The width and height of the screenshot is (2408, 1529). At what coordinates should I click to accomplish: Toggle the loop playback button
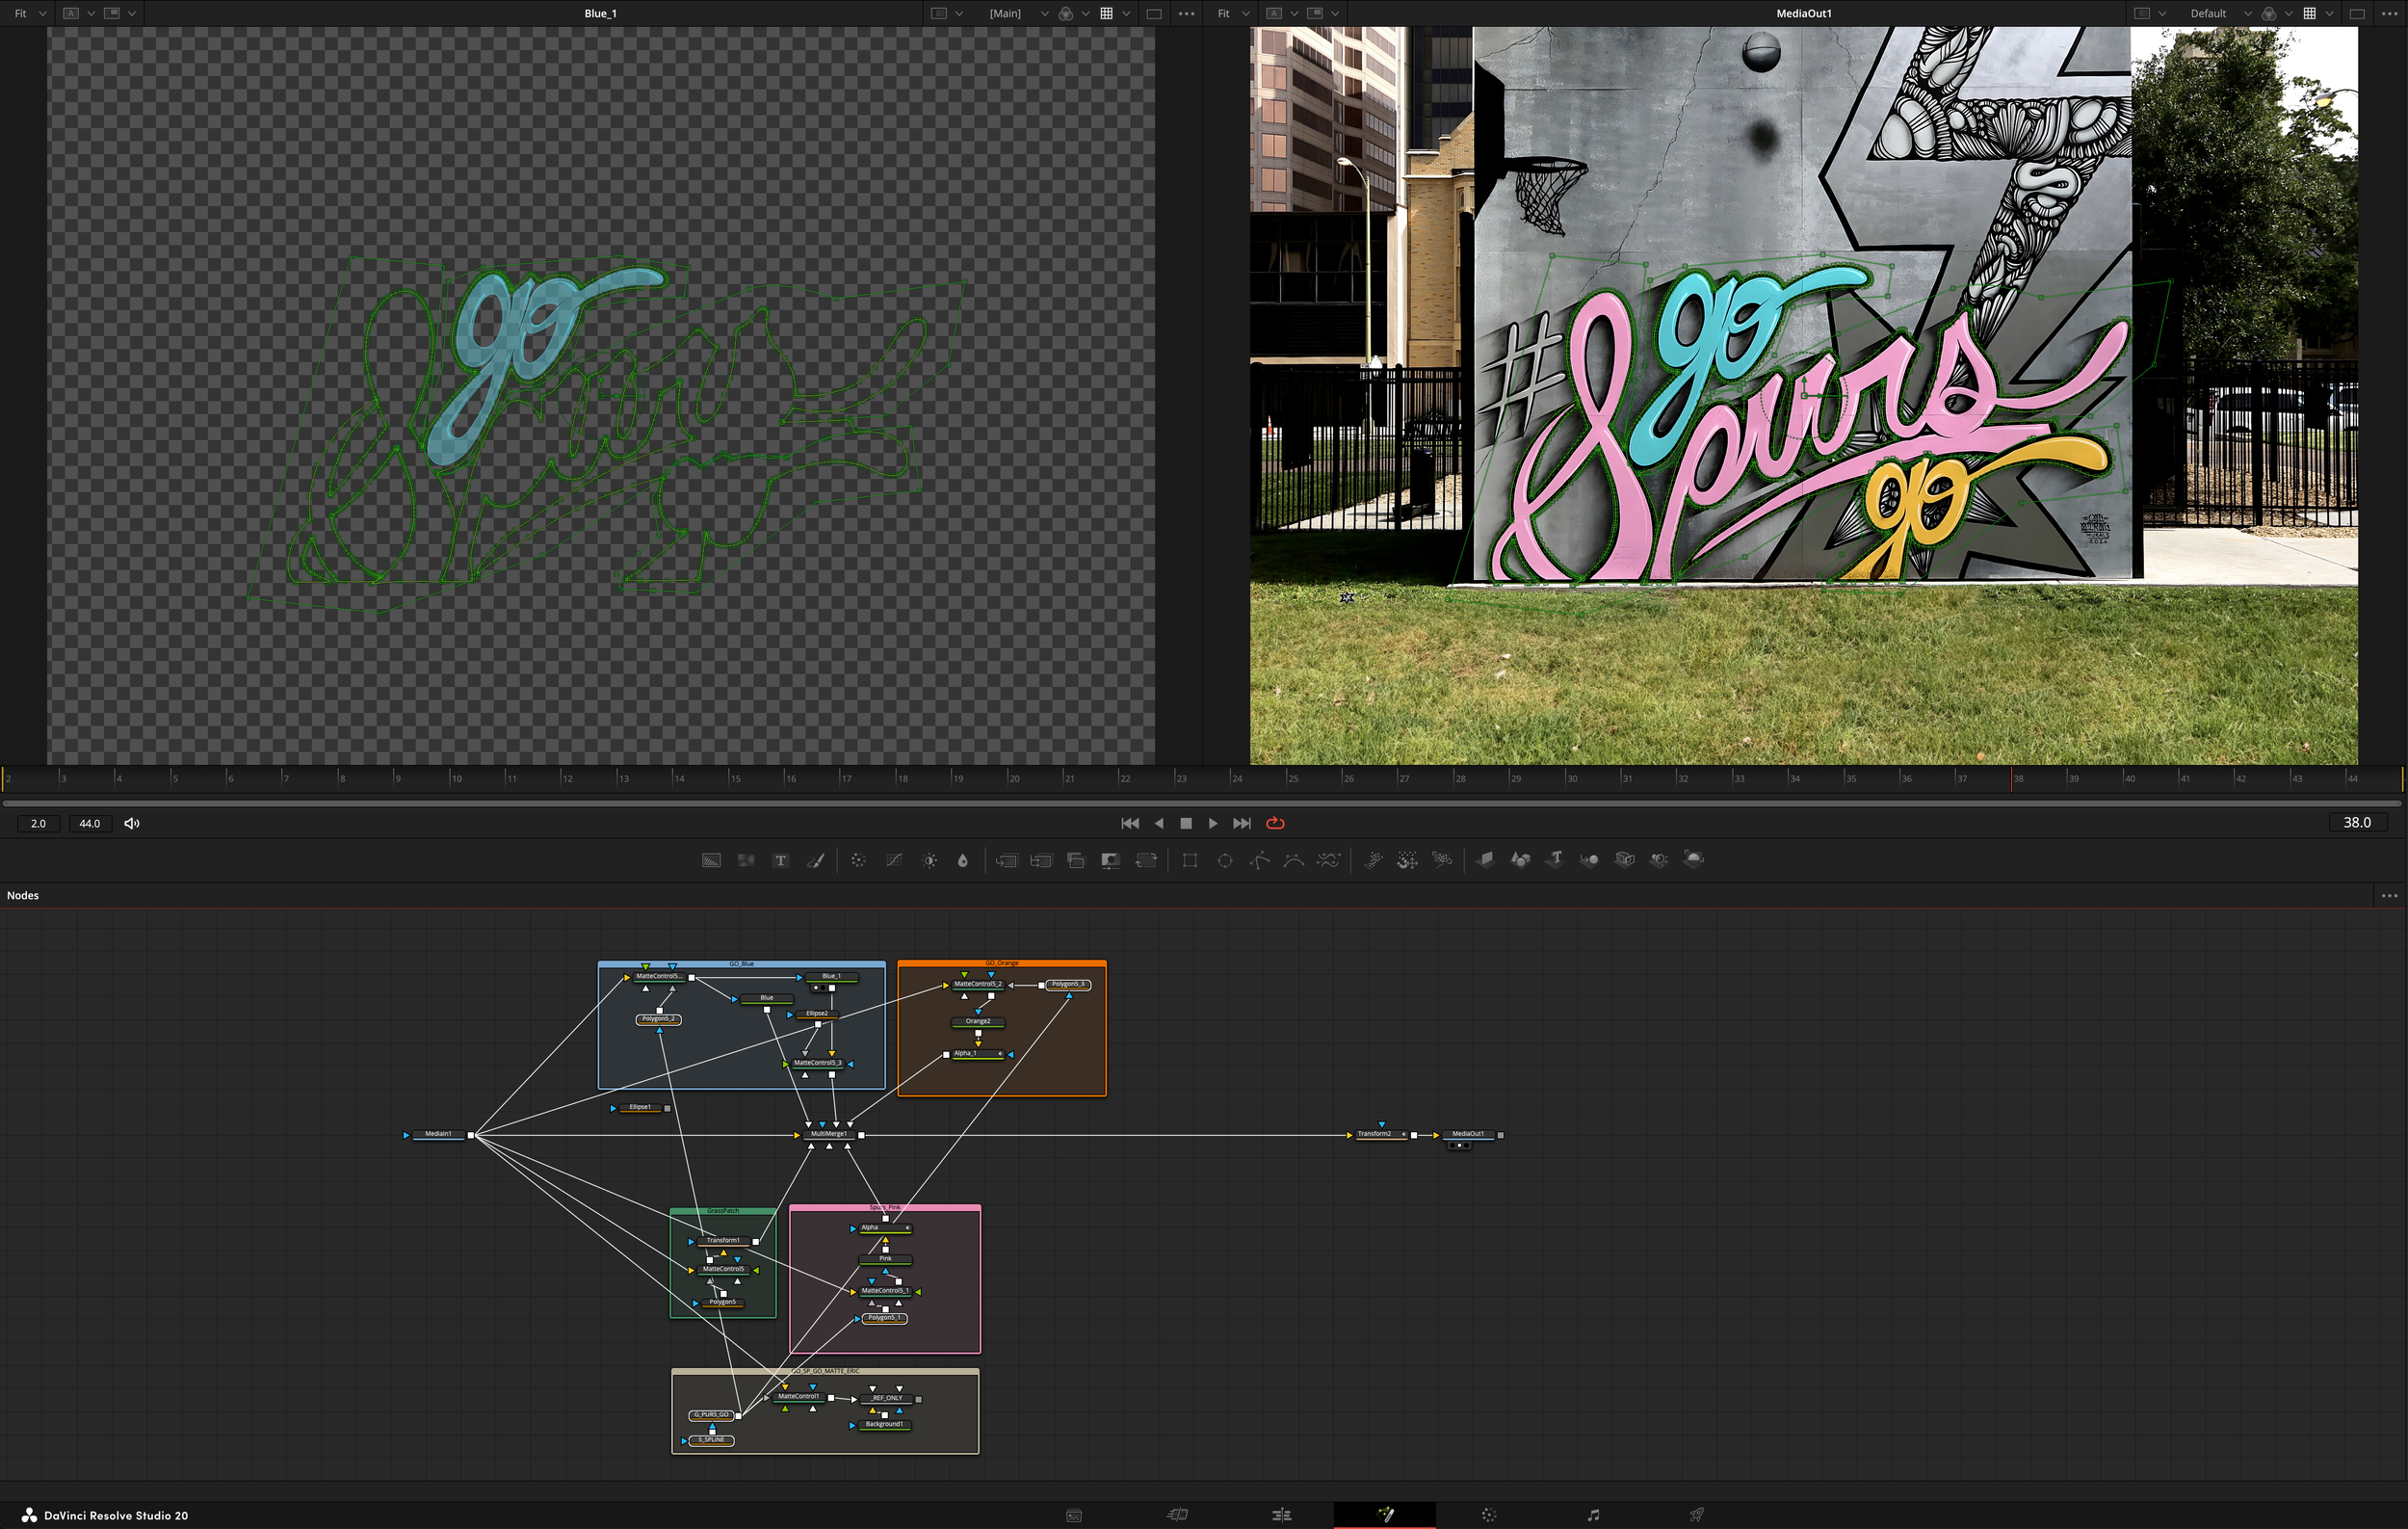pos(1275,823)
